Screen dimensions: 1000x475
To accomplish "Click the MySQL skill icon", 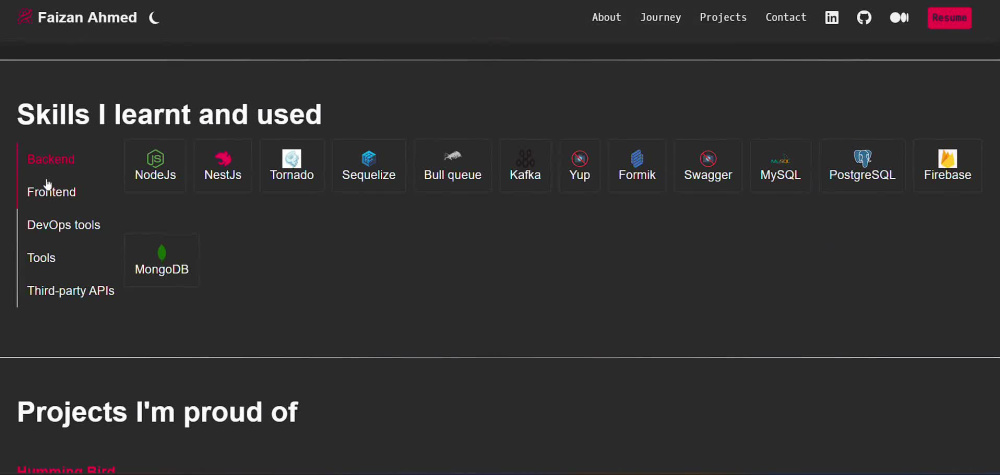I will point(780,159).
